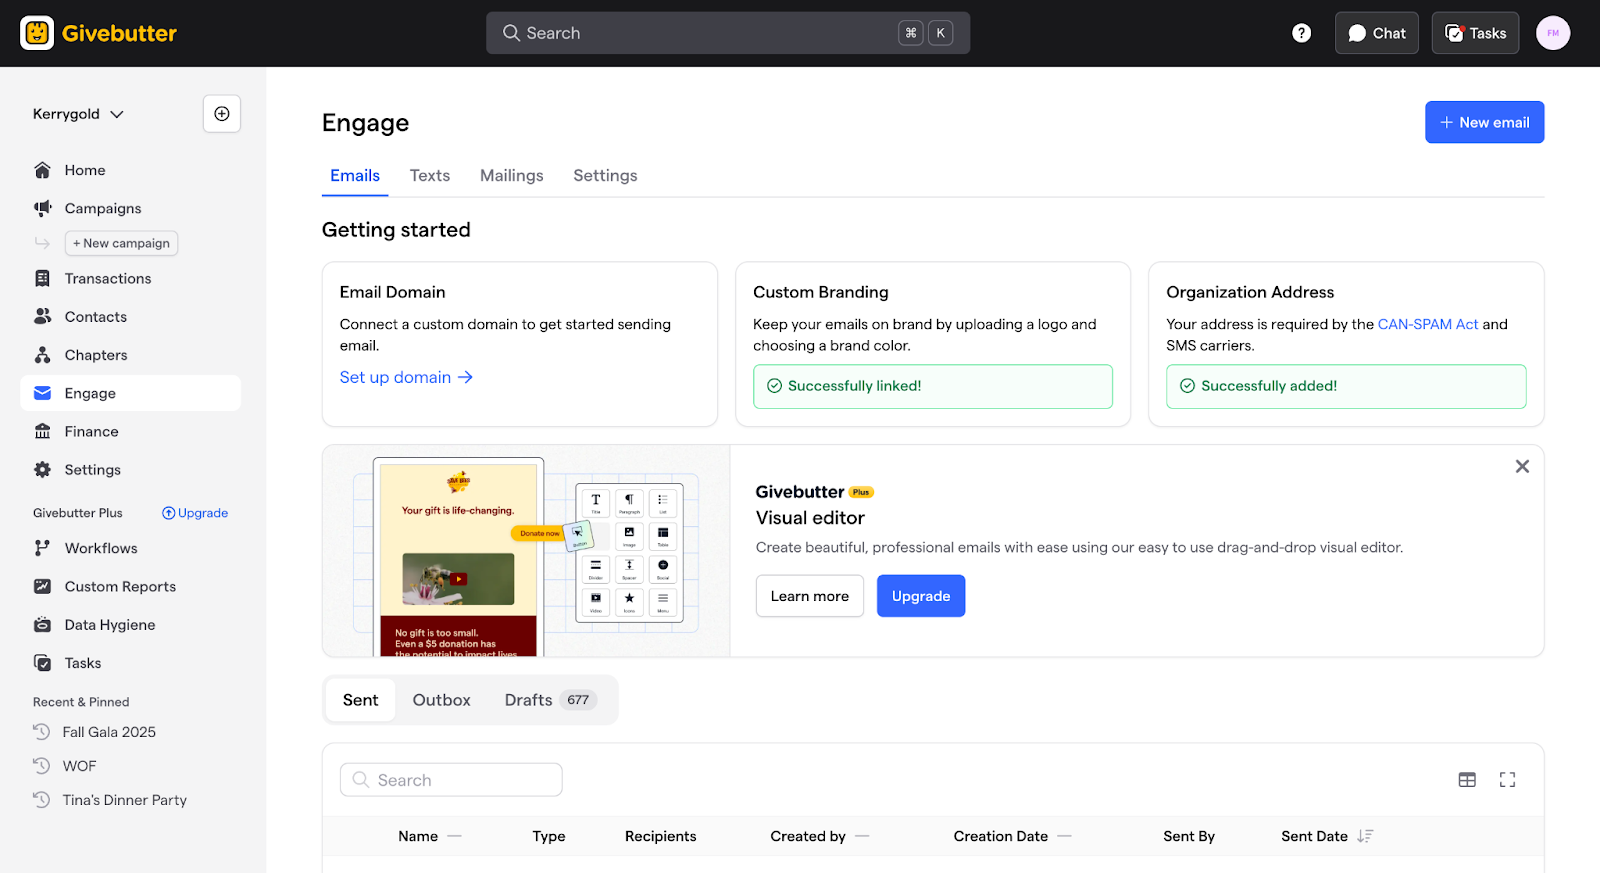Expand table to fullscreen
This screenshot has height=873, width=1600.
[x=1507, y=780]
